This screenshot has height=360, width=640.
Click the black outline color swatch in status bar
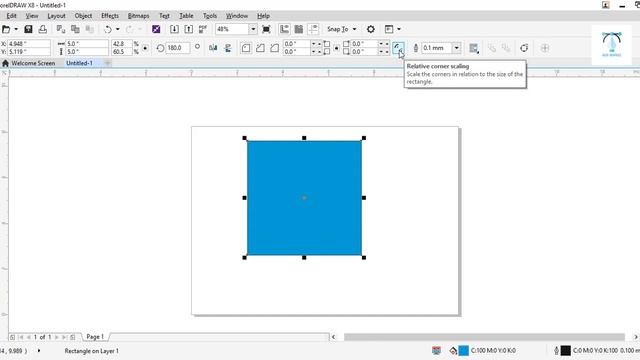coord(566,350)
